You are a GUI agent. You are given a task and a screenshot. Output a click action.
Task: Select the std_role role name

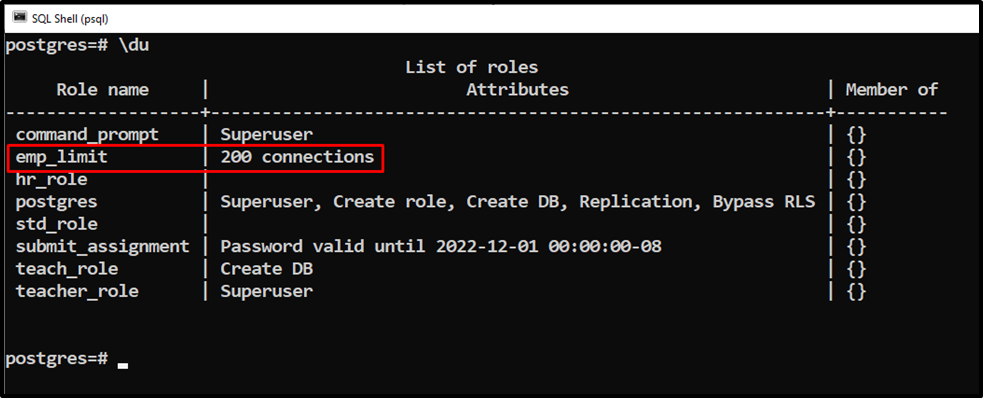pyautogui.click(x=56, y=224)
